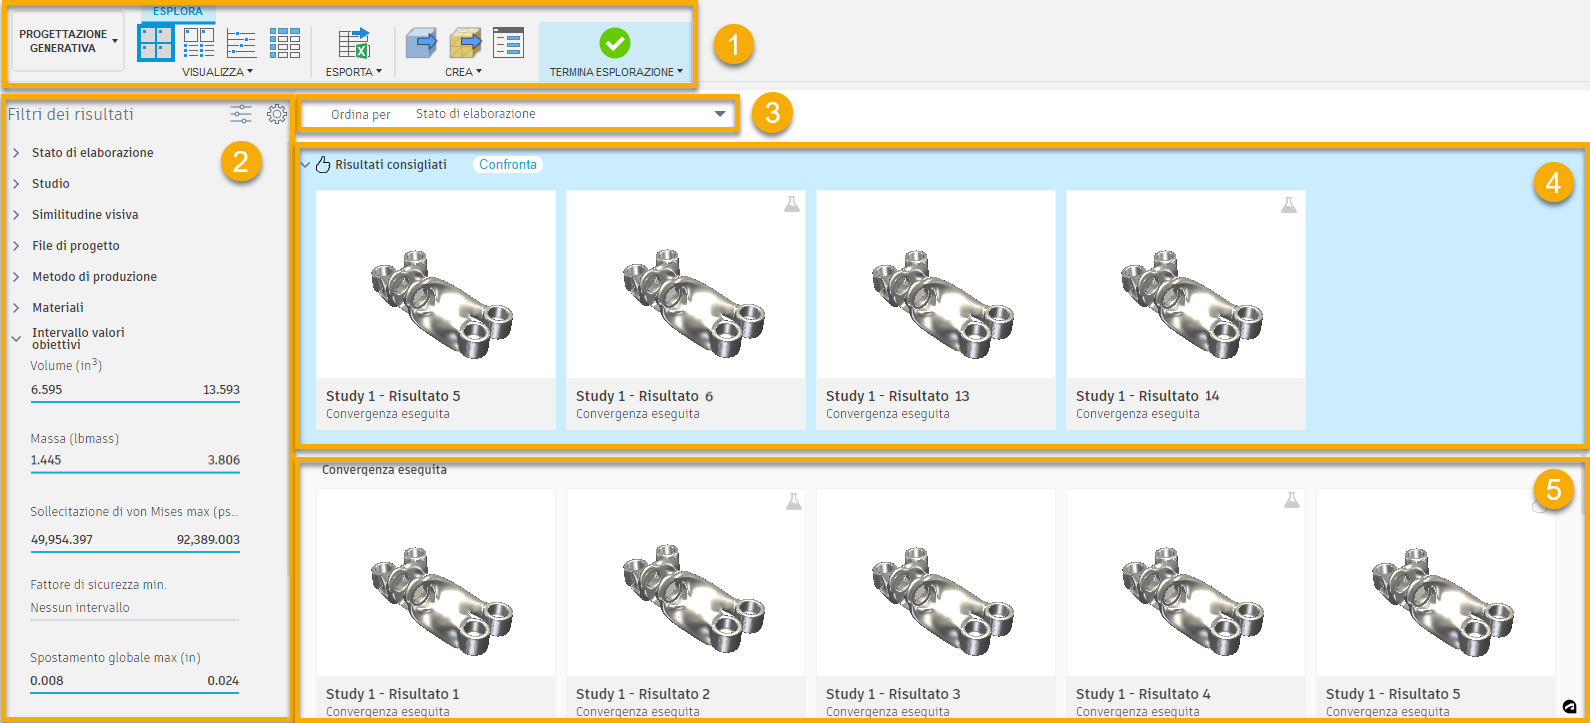Expand Stato di elaborazione filter
The height and width of the screenshot is (723, 1590).
[16, 153]
